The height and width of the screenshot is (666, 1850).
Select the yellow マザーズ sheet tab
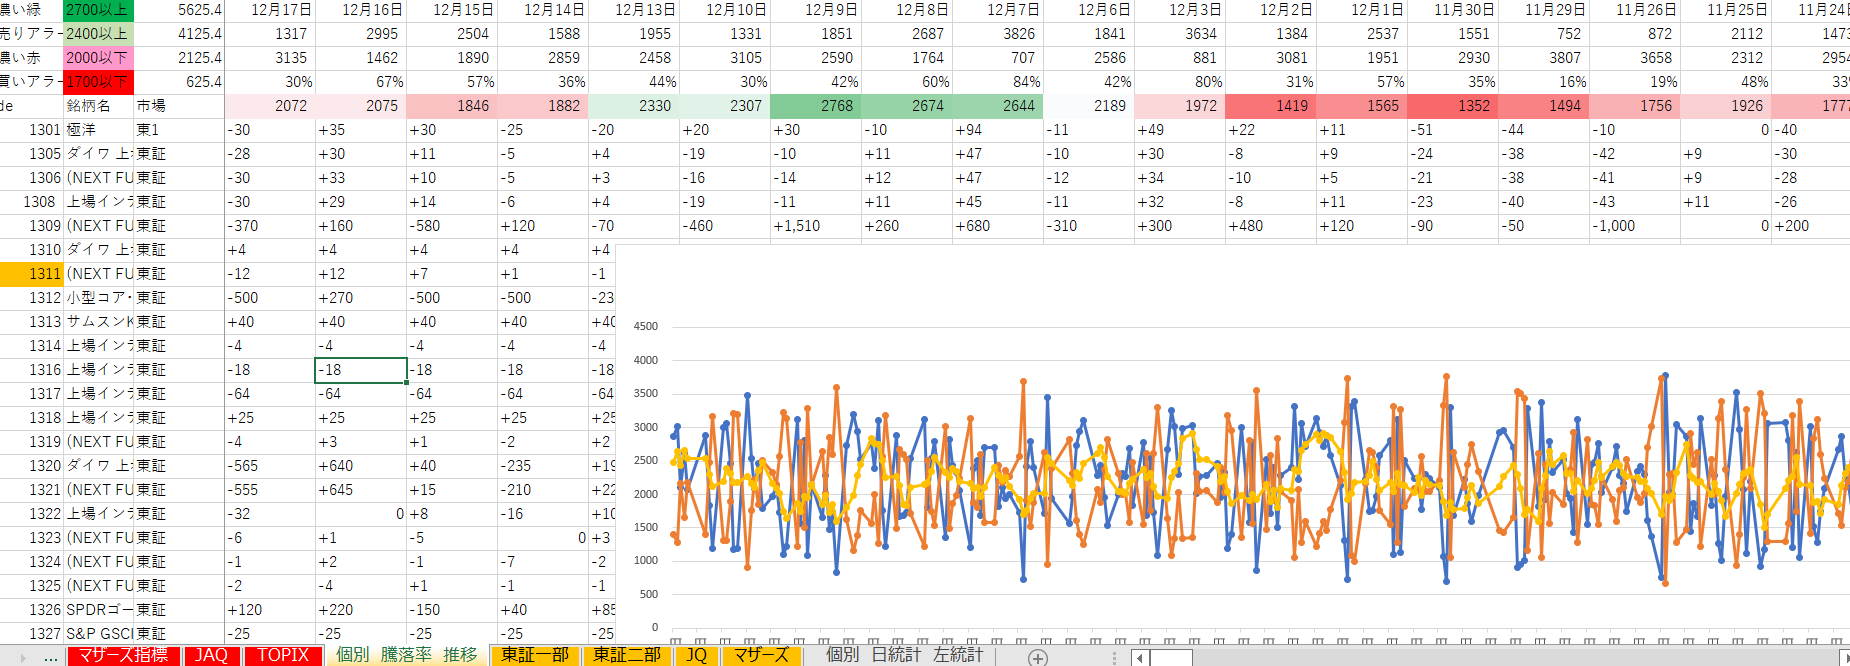tap(761, 655)
